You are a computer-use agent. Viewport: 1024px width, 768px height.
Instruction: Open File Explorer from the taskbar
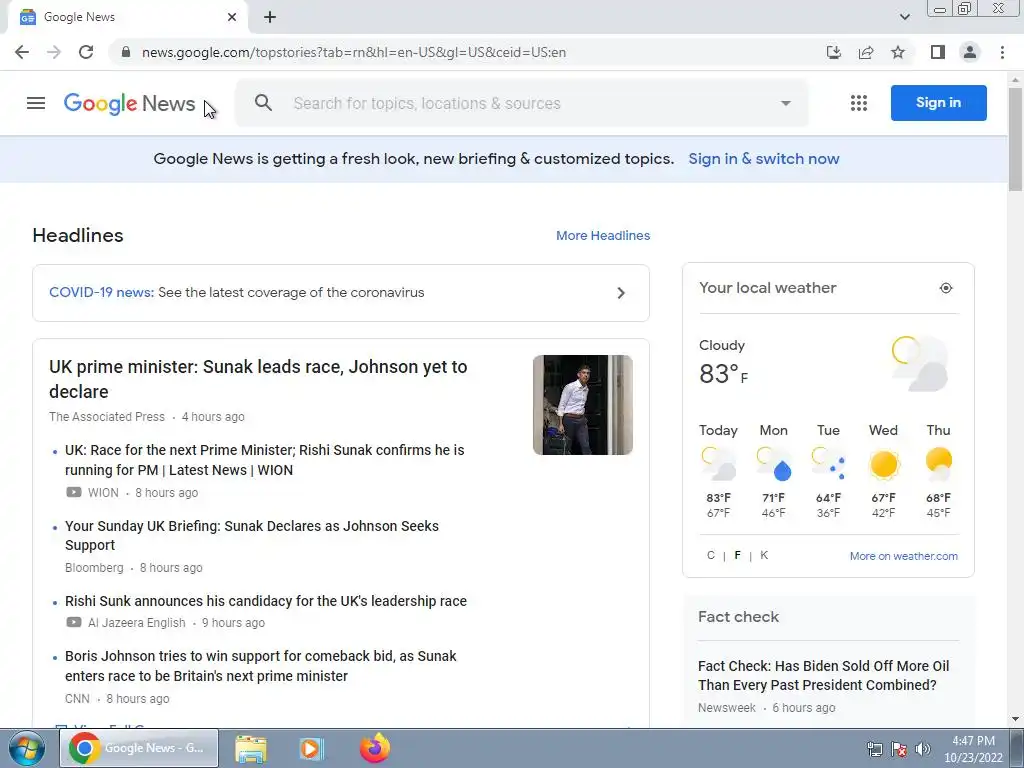251,749
